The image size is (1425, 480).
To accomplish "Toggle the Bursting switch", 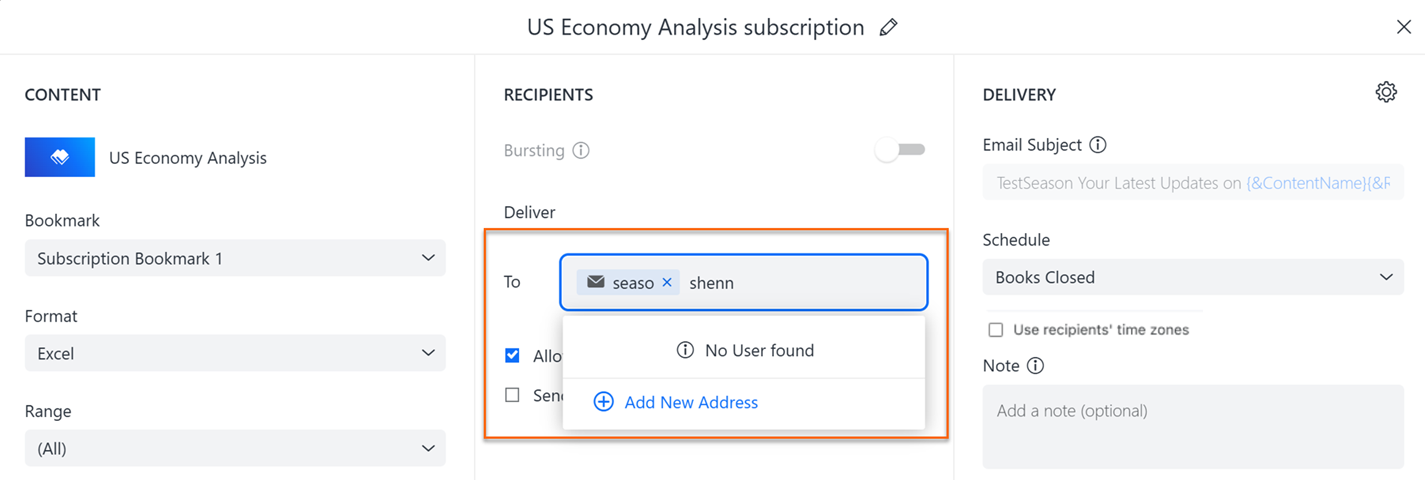I will 900,150.
